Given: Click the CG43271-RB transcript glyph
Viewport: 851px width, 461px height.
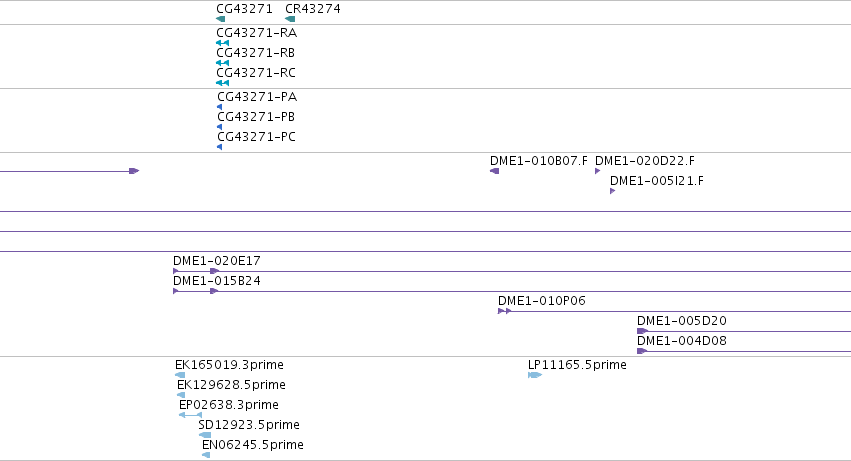Looking at the screenshot, I should click(223, 63).
